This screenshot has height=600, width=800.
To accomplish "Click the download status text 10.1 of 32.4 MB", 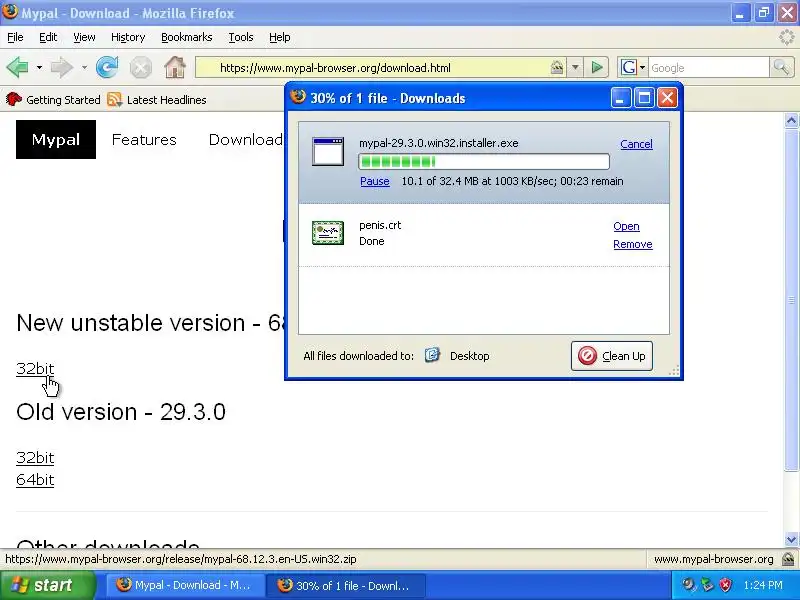I will click(x=512, y=181).
